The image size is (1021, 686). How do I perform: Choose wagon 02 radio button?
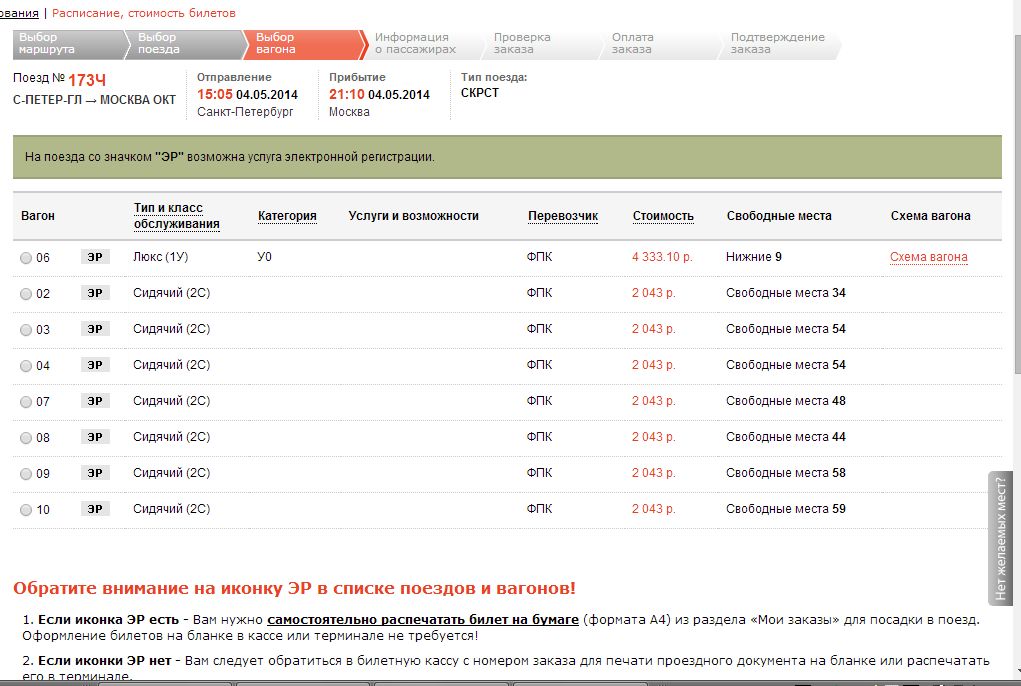[26, 294]
